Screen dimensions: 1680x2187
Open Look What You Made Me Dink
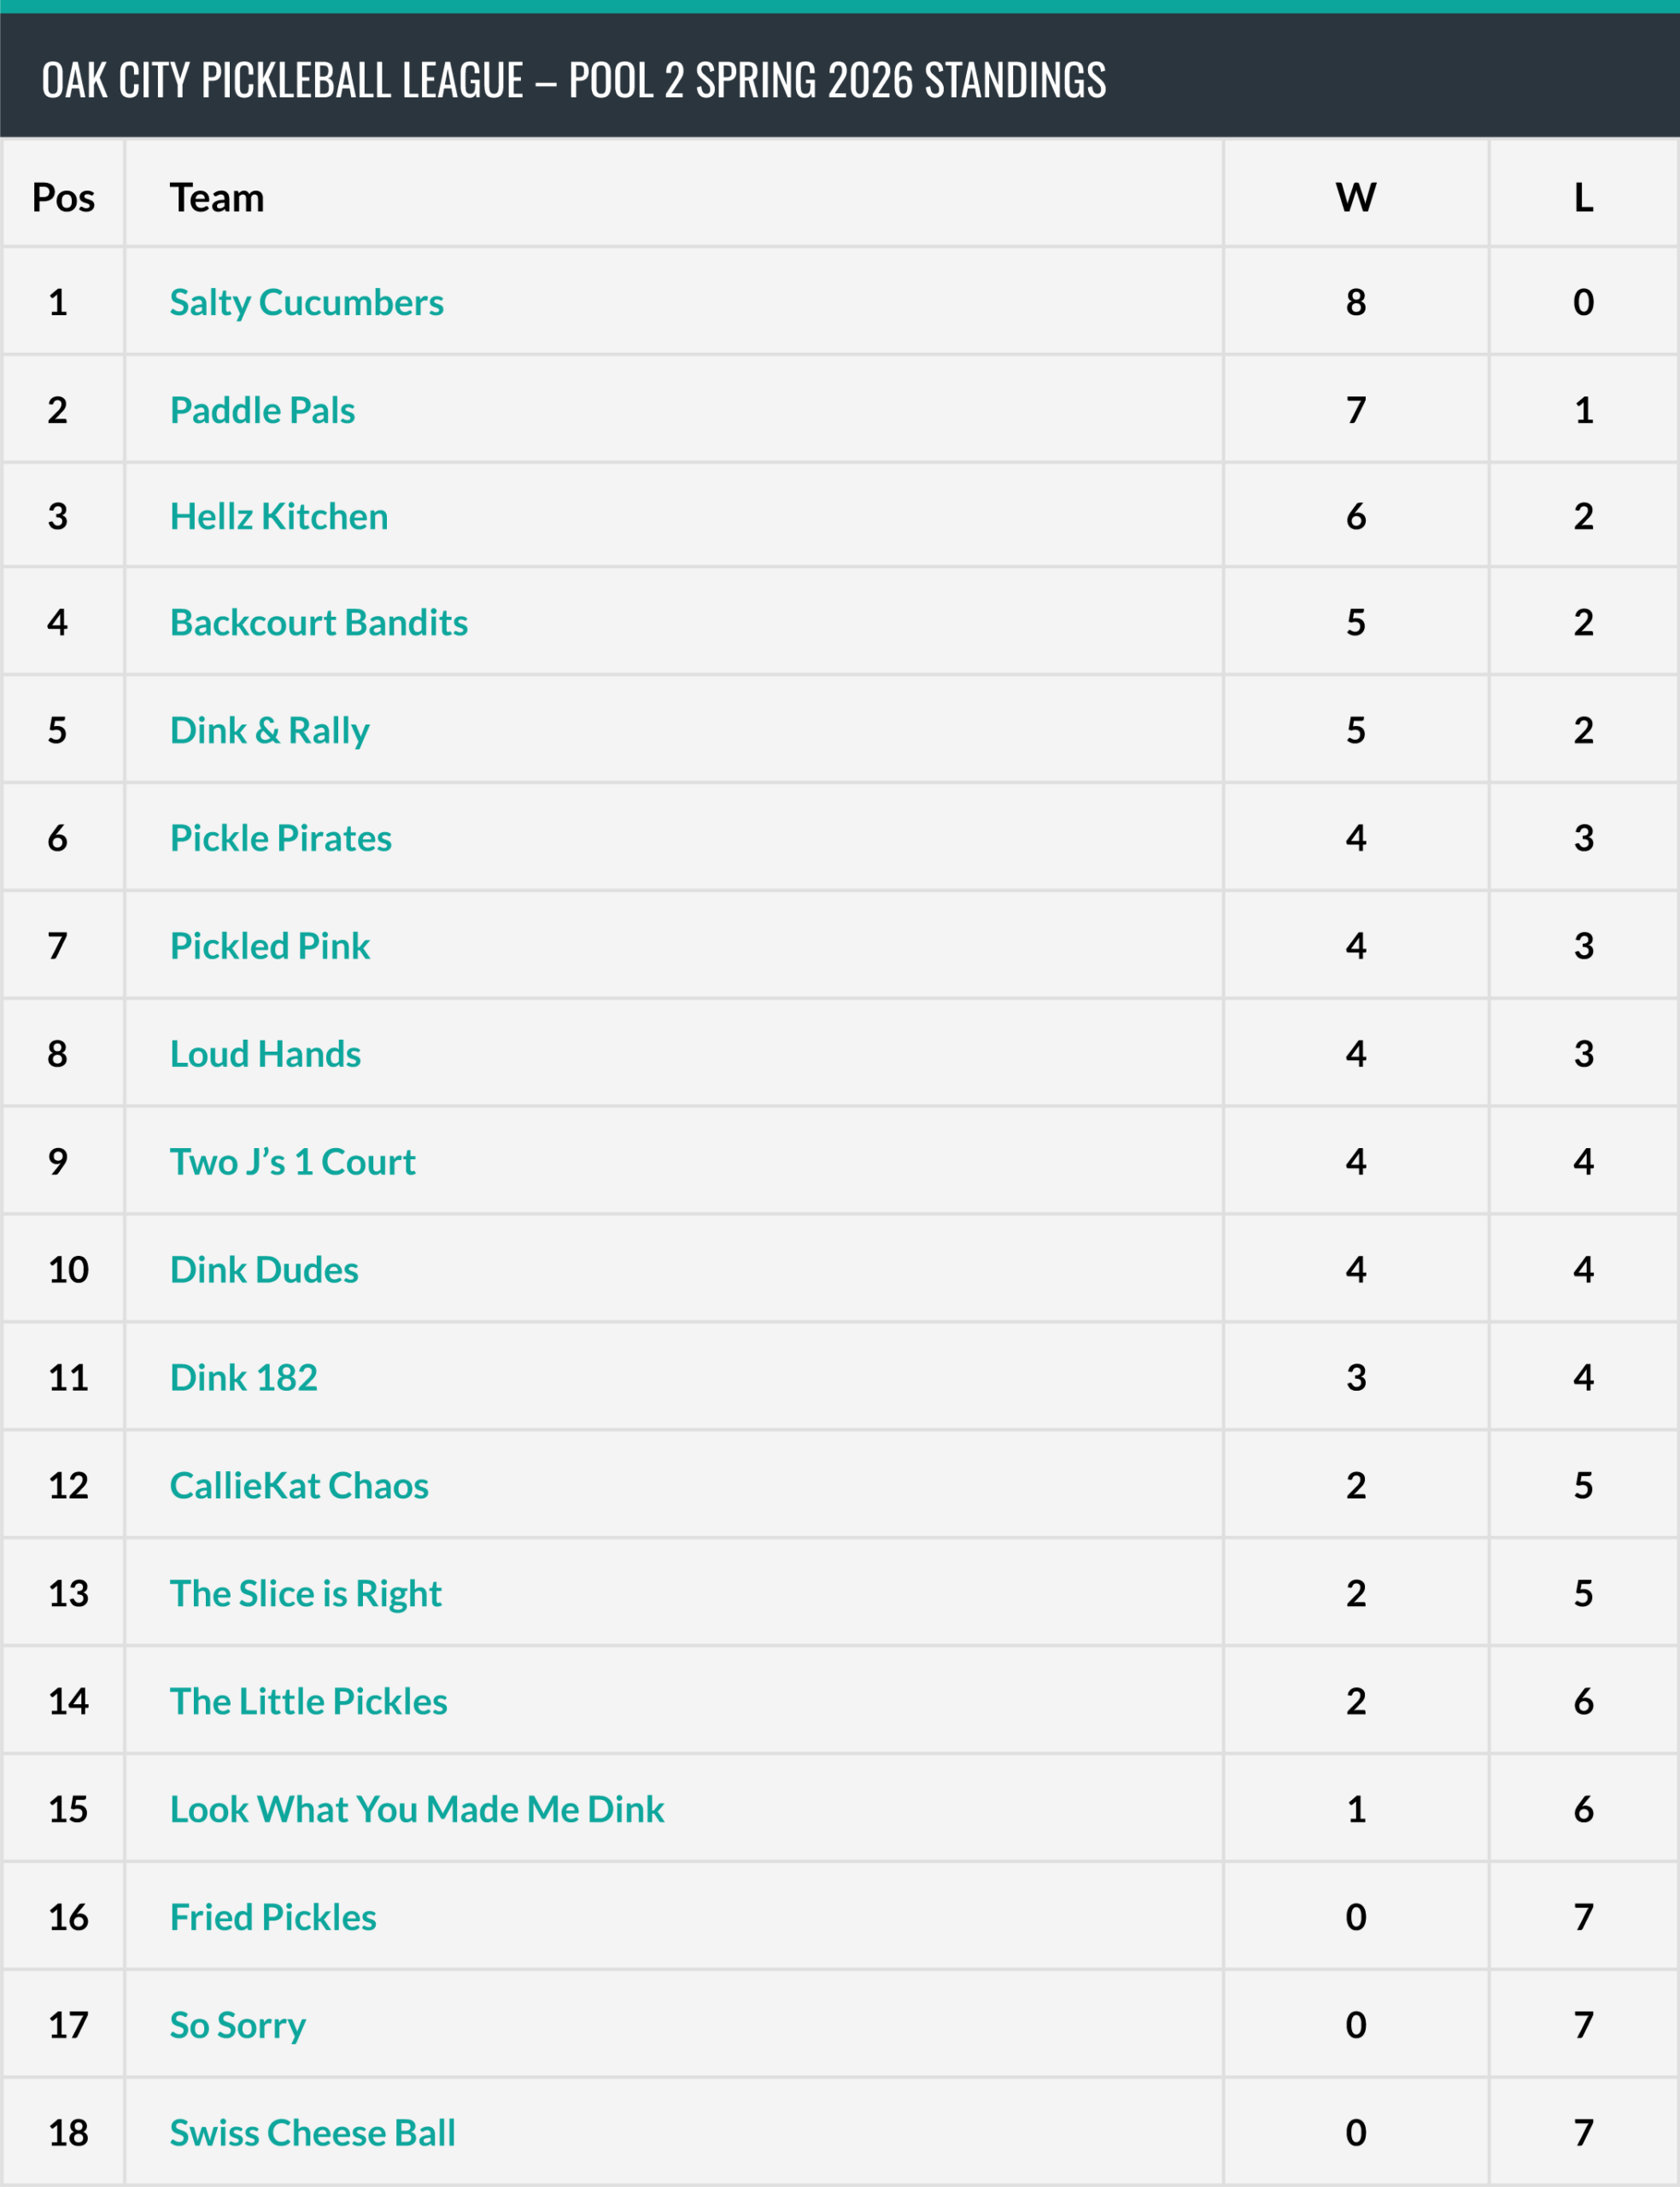(x=416, y=1810)
